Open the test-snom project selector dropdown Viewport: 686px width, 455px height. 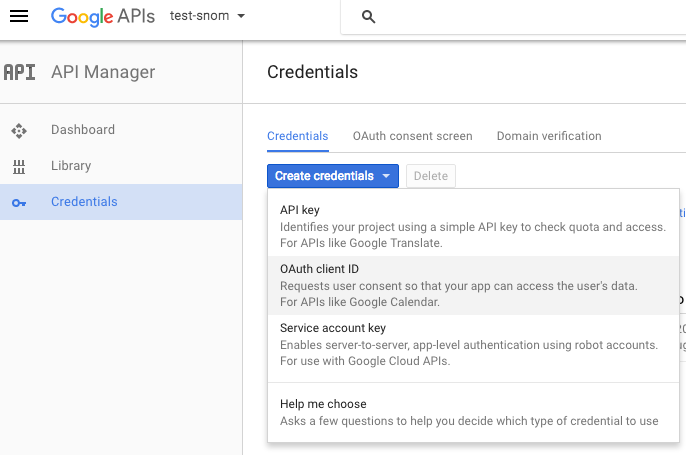pos(207,16)
